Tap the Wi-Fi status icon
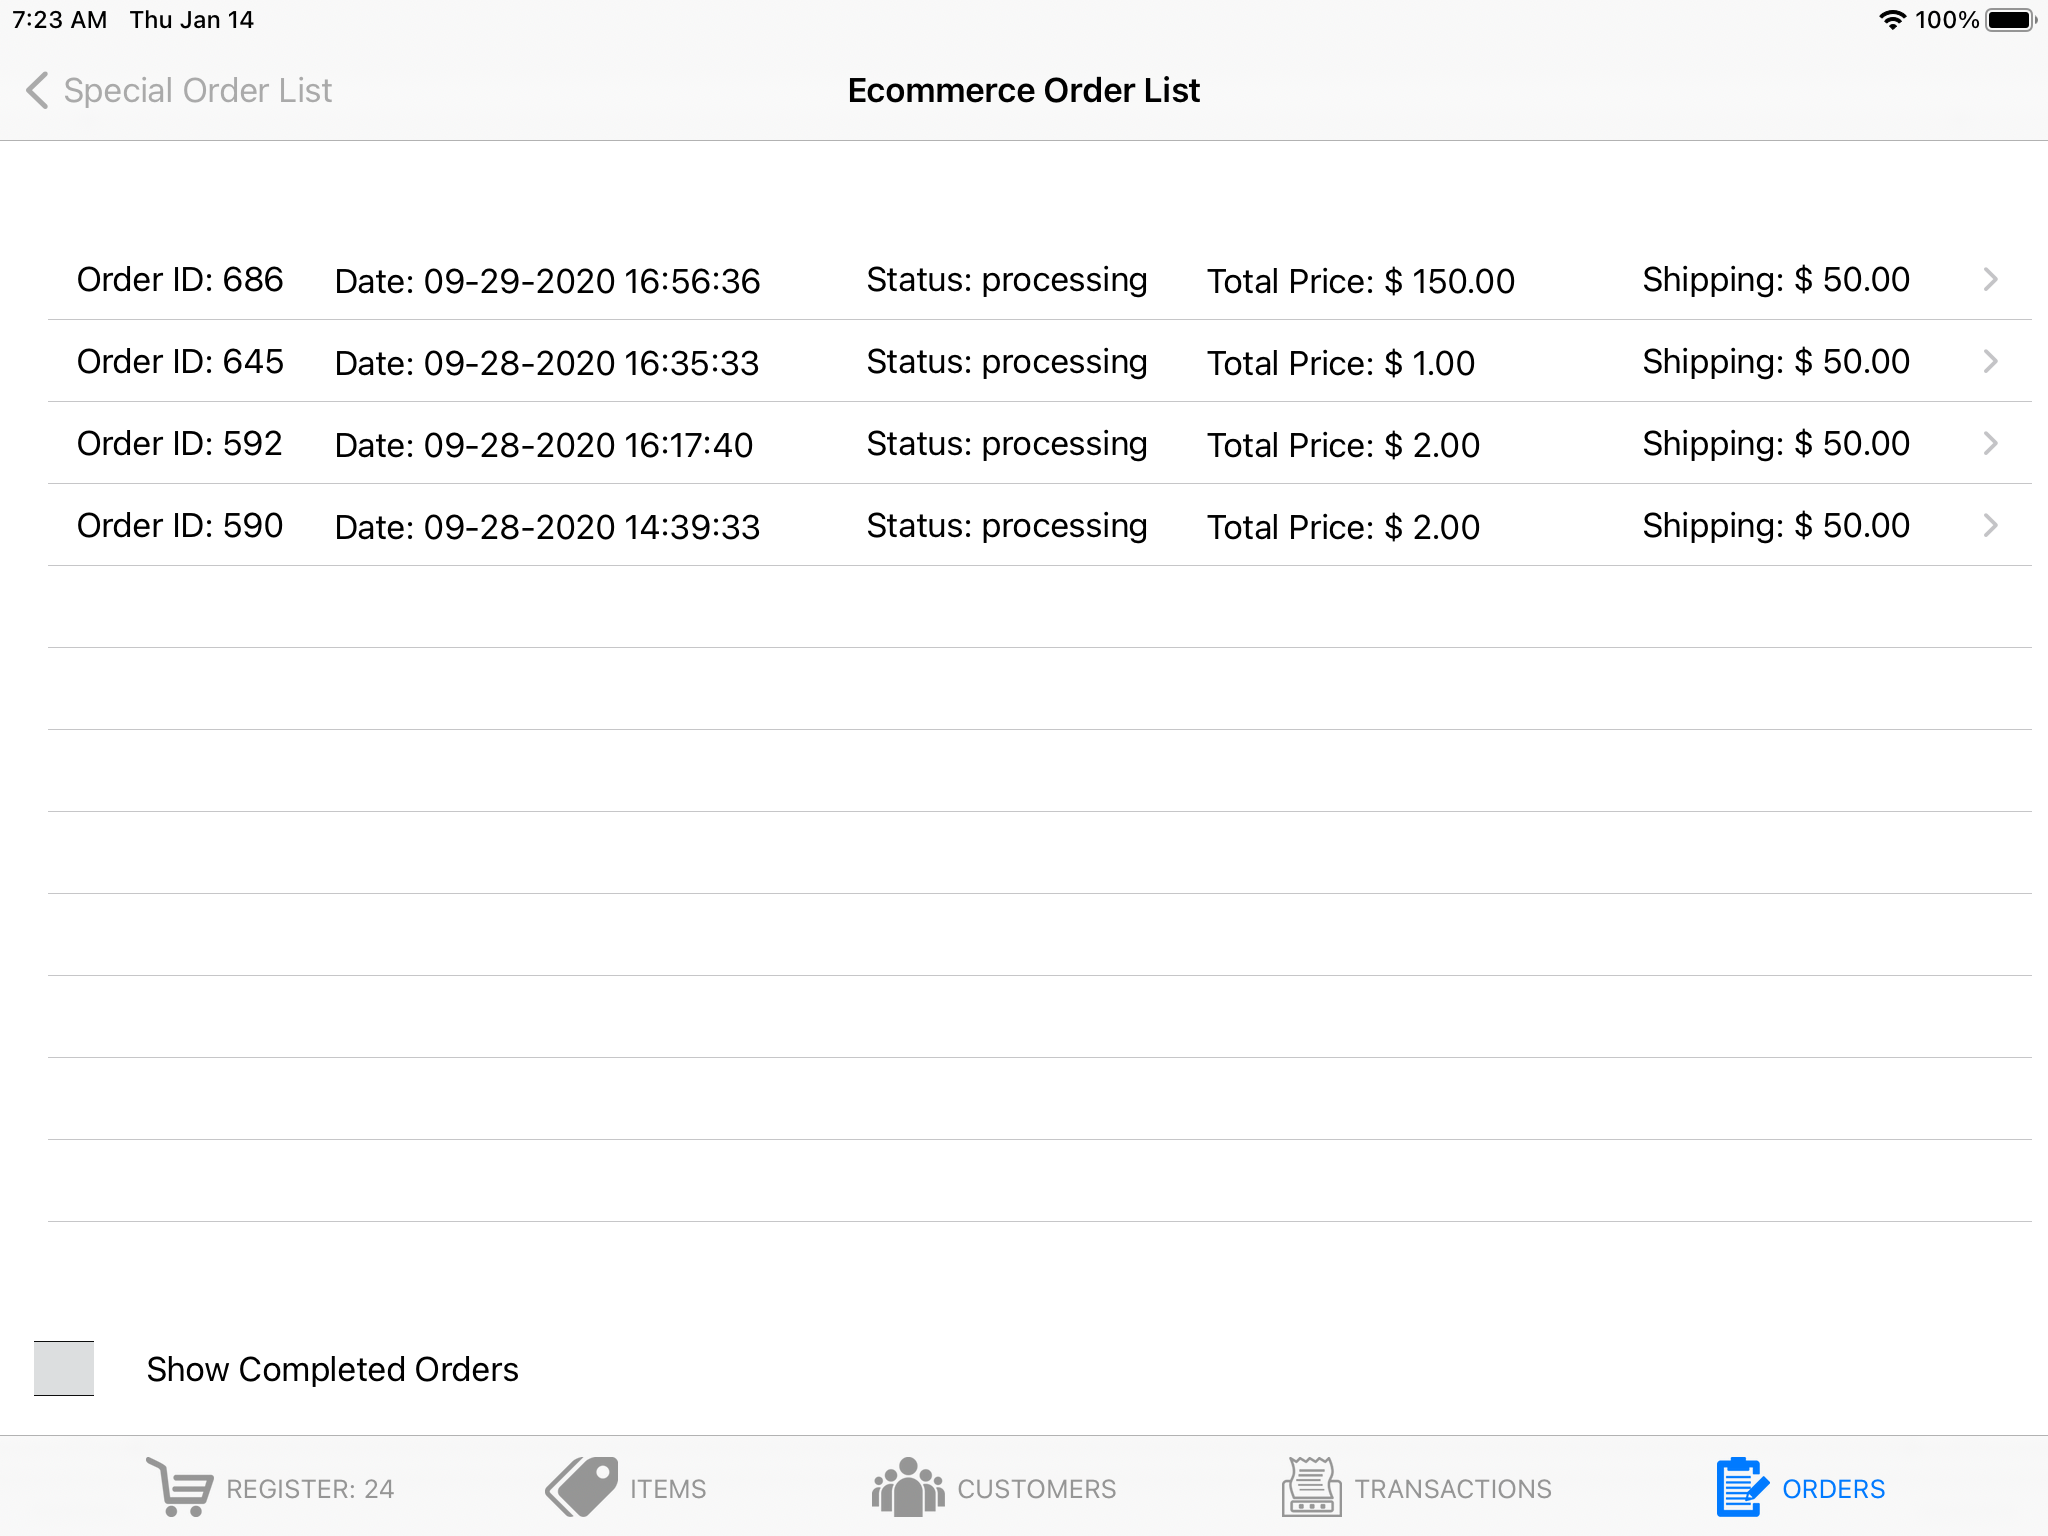 tap(1891, 20)
